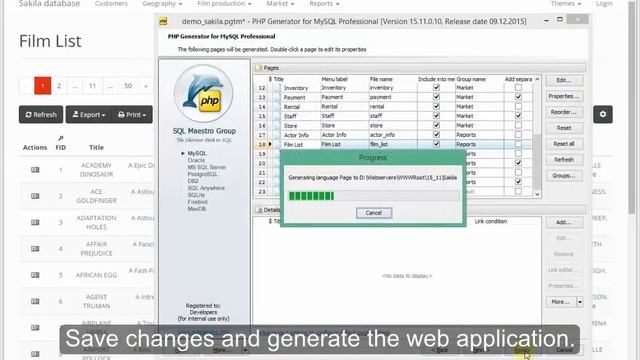Click the Edit... button for pages
The width and height of the screenshot is (640, 360).
pos(564,80)
